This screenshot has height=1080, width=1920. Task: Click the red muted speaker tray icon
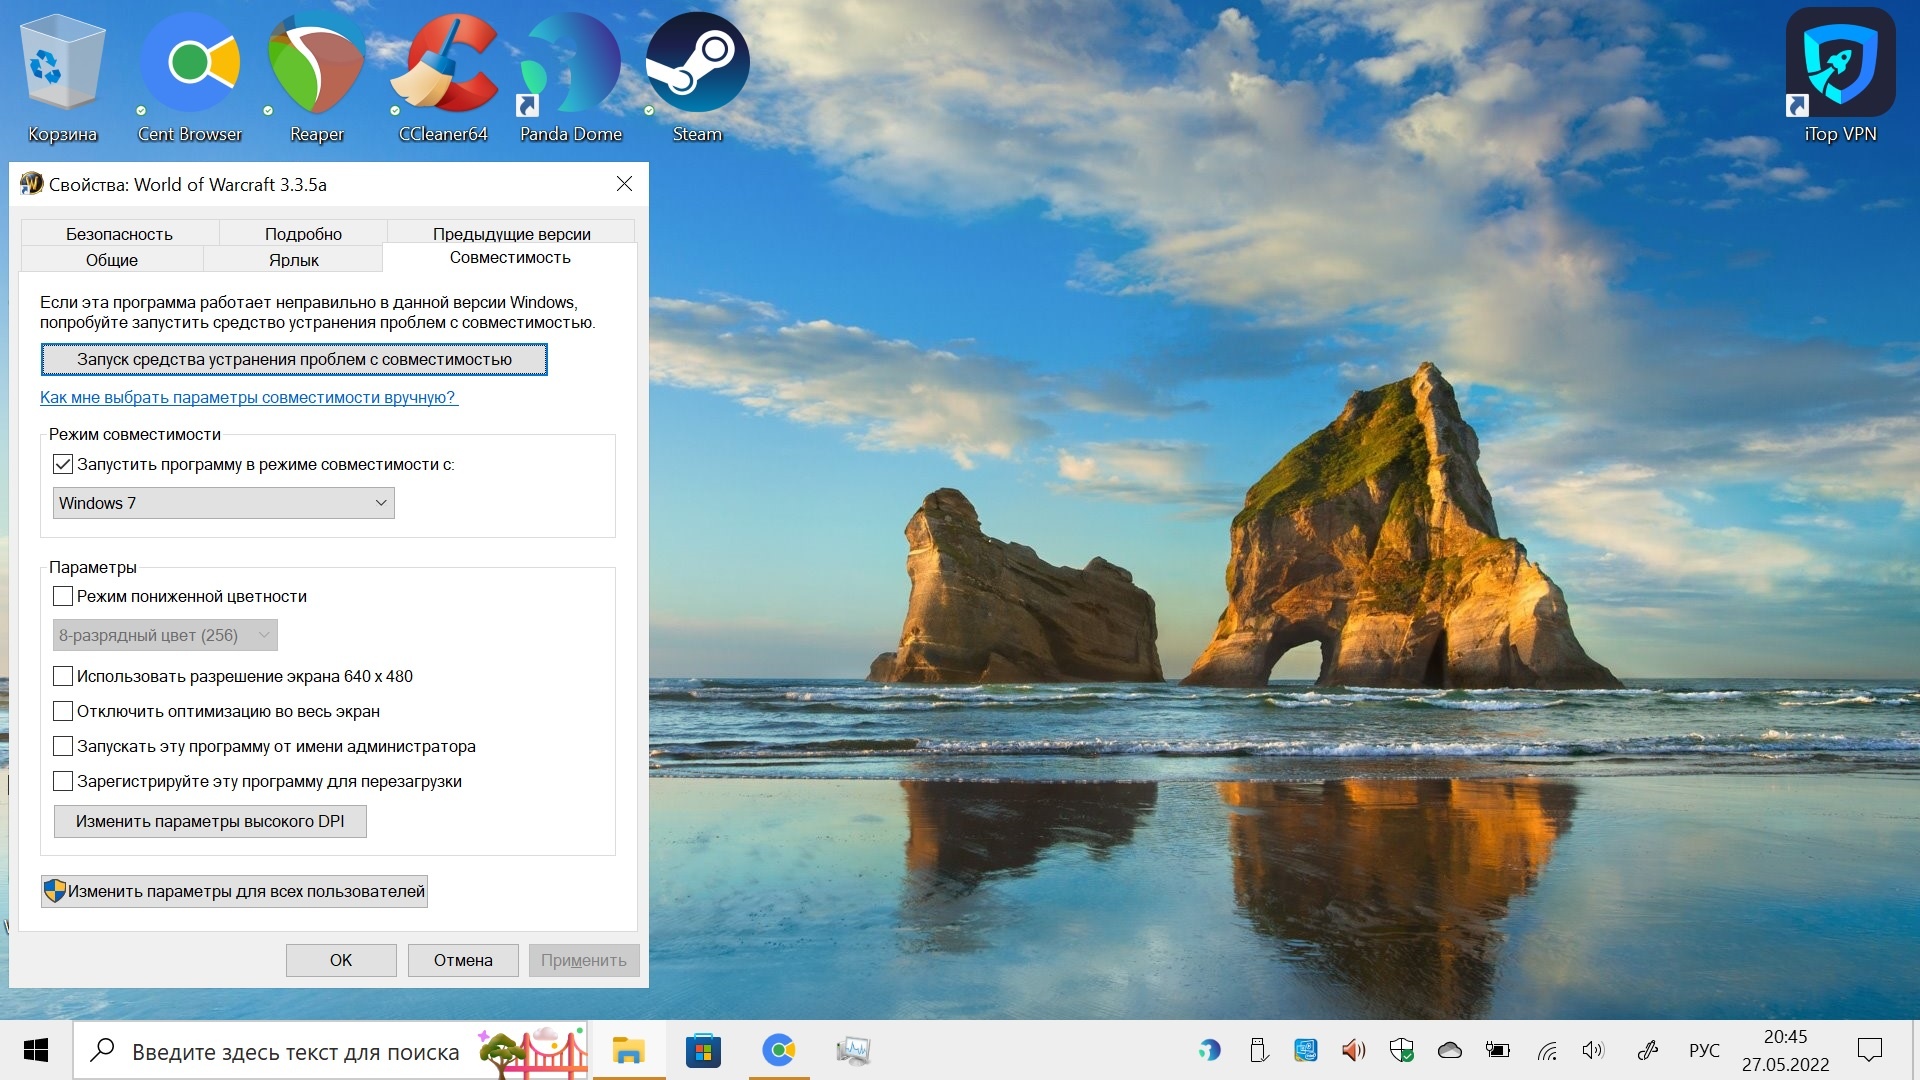tap(1353, 1050)
